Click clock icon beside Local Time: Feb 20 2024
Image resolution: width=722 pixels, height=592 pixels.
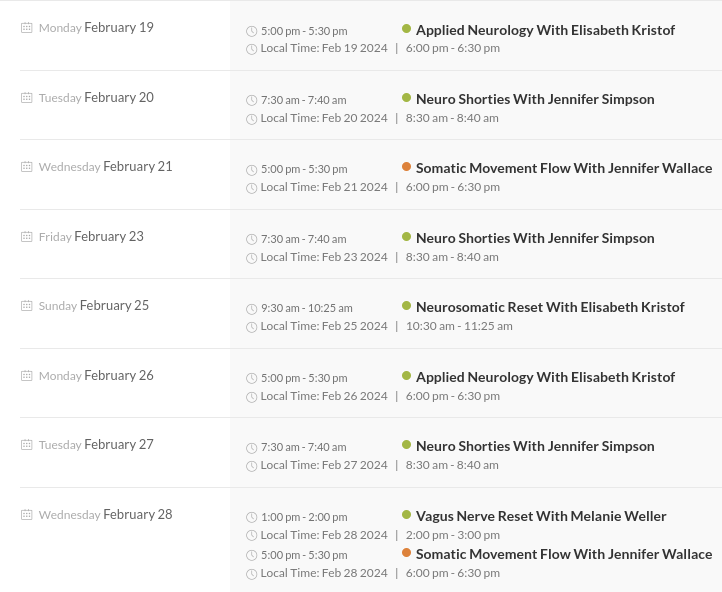pos(251,119)
